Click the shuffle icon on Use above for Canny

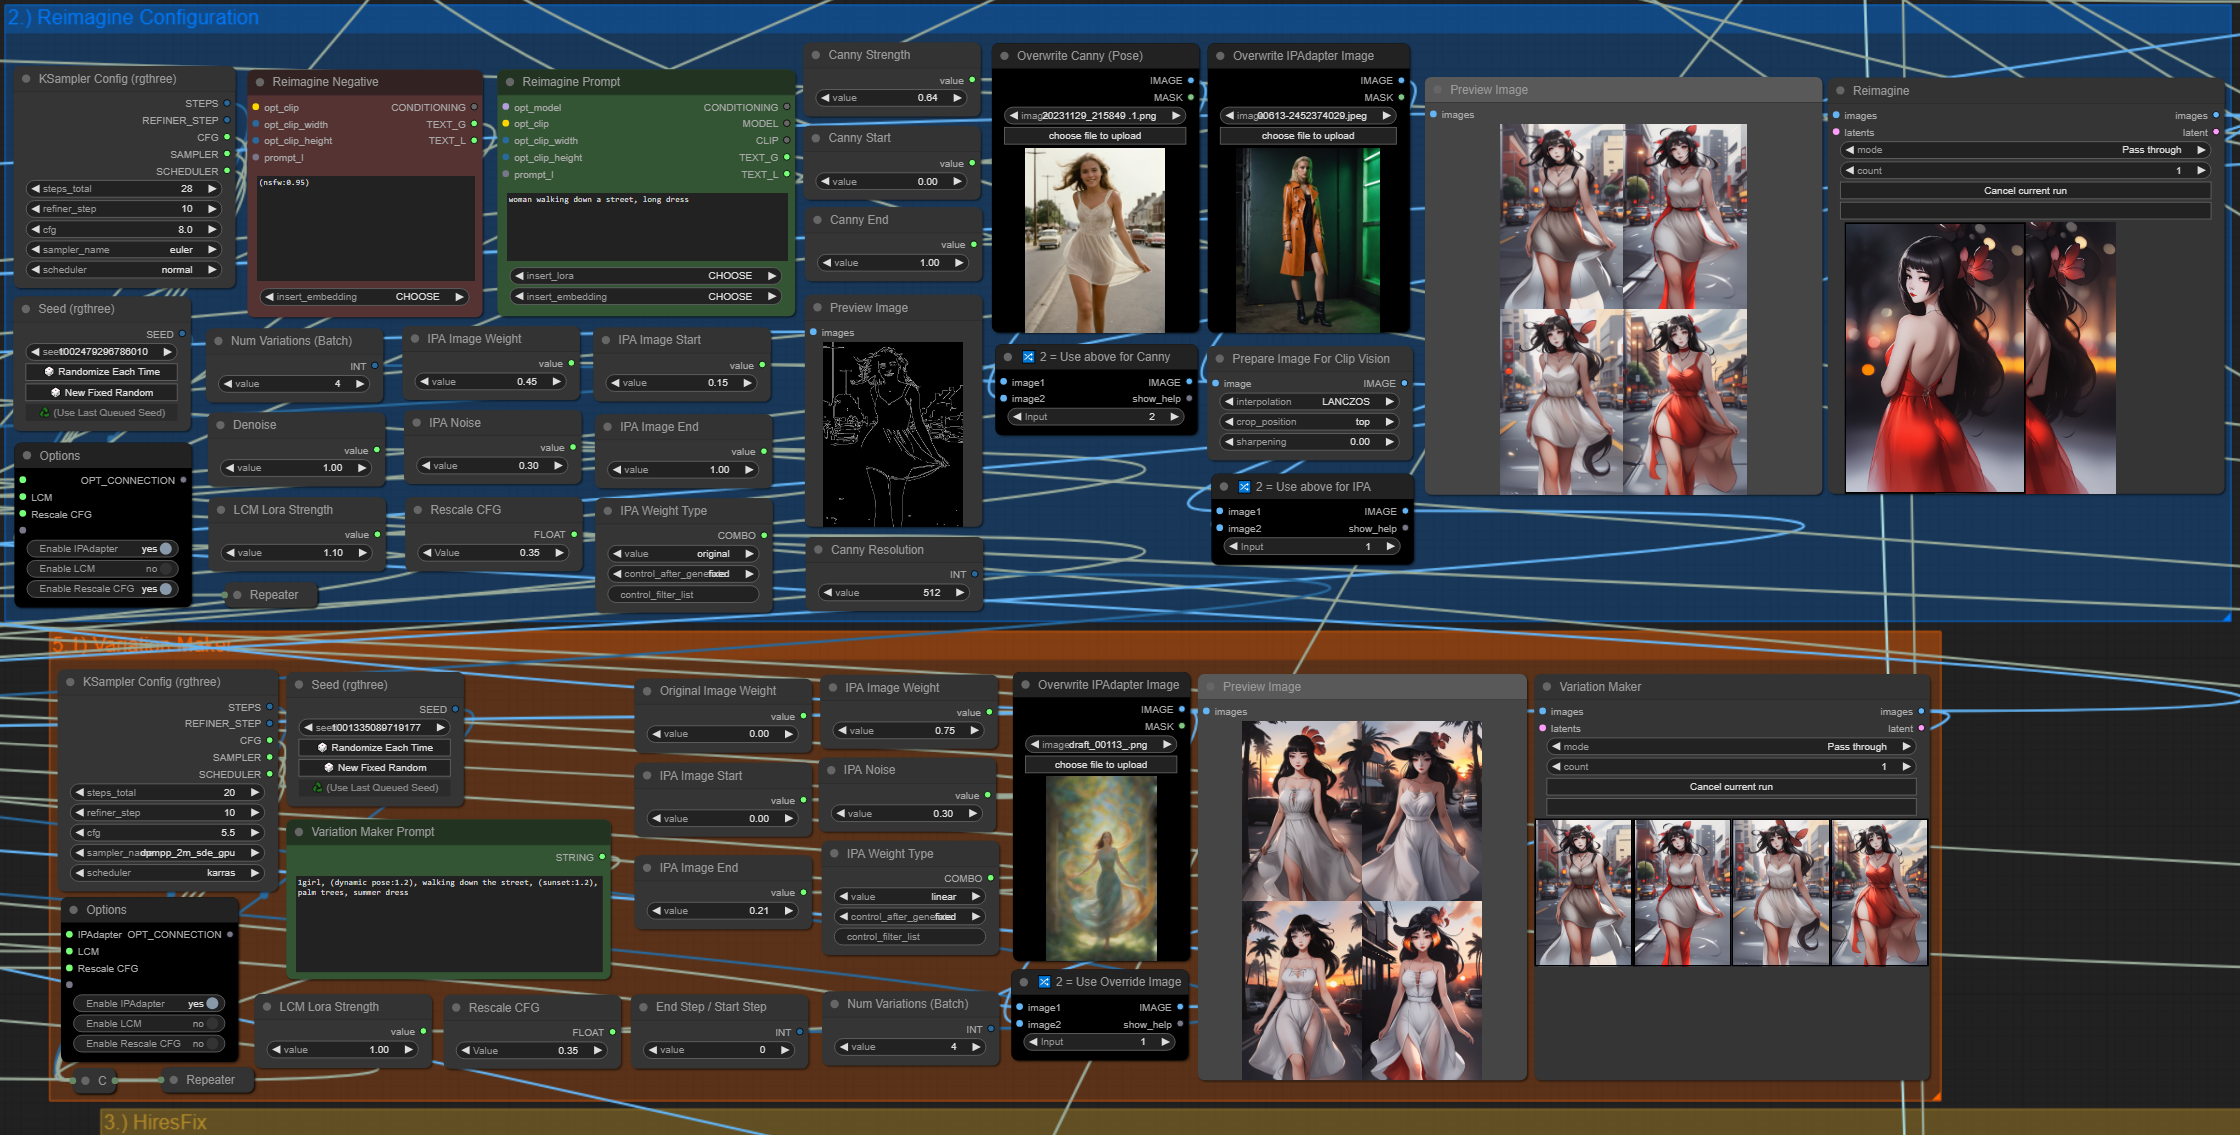point(1028,357)
